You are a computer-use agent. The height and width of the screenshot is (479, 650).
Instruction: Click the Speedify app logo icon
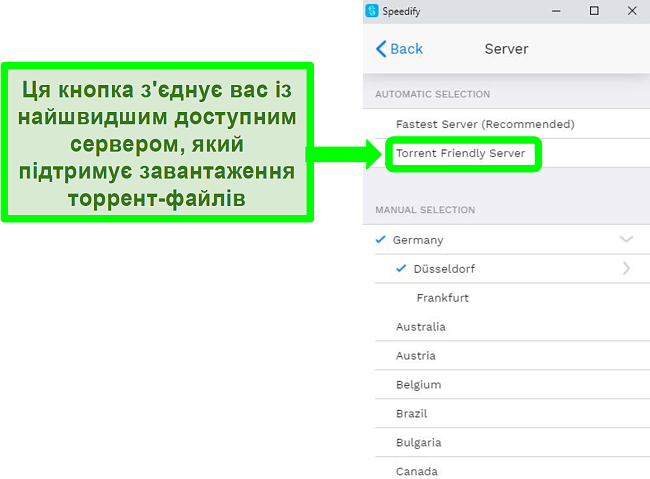372,11
